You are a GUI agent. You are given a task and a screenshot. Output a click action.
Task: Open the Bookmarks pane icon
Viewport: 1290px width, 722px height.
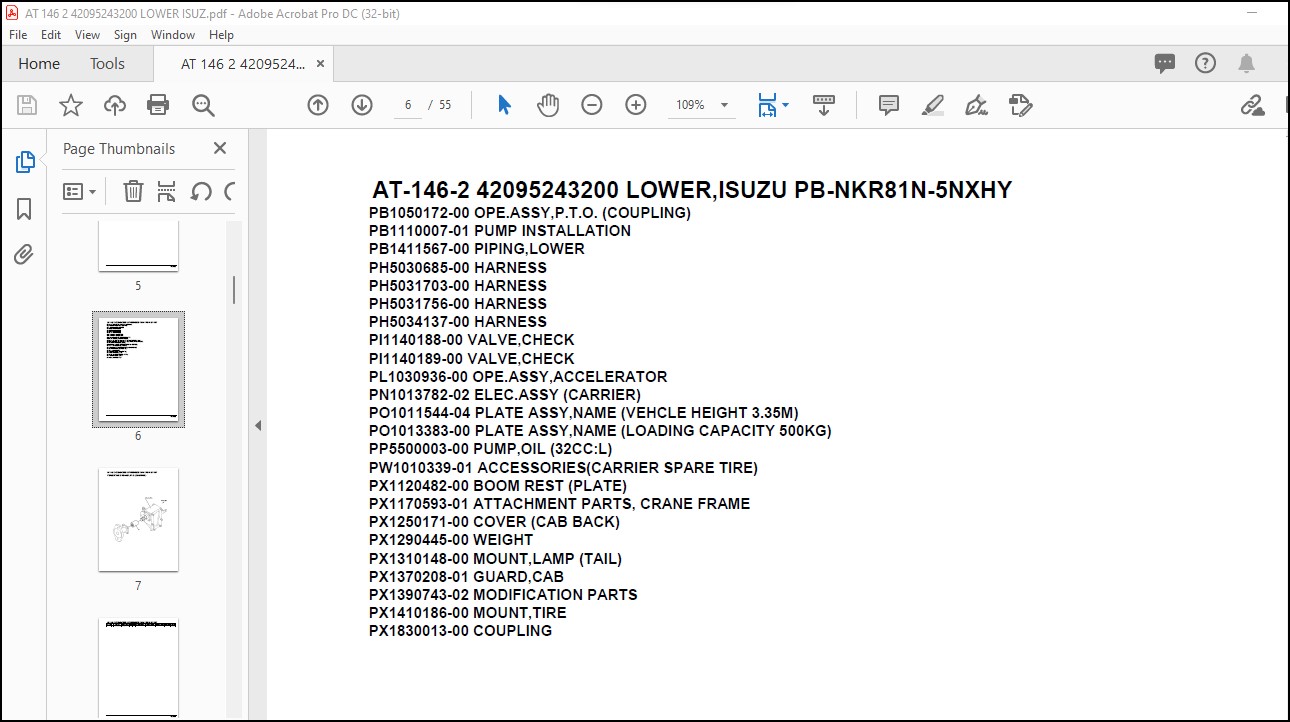tap(25, 208)
